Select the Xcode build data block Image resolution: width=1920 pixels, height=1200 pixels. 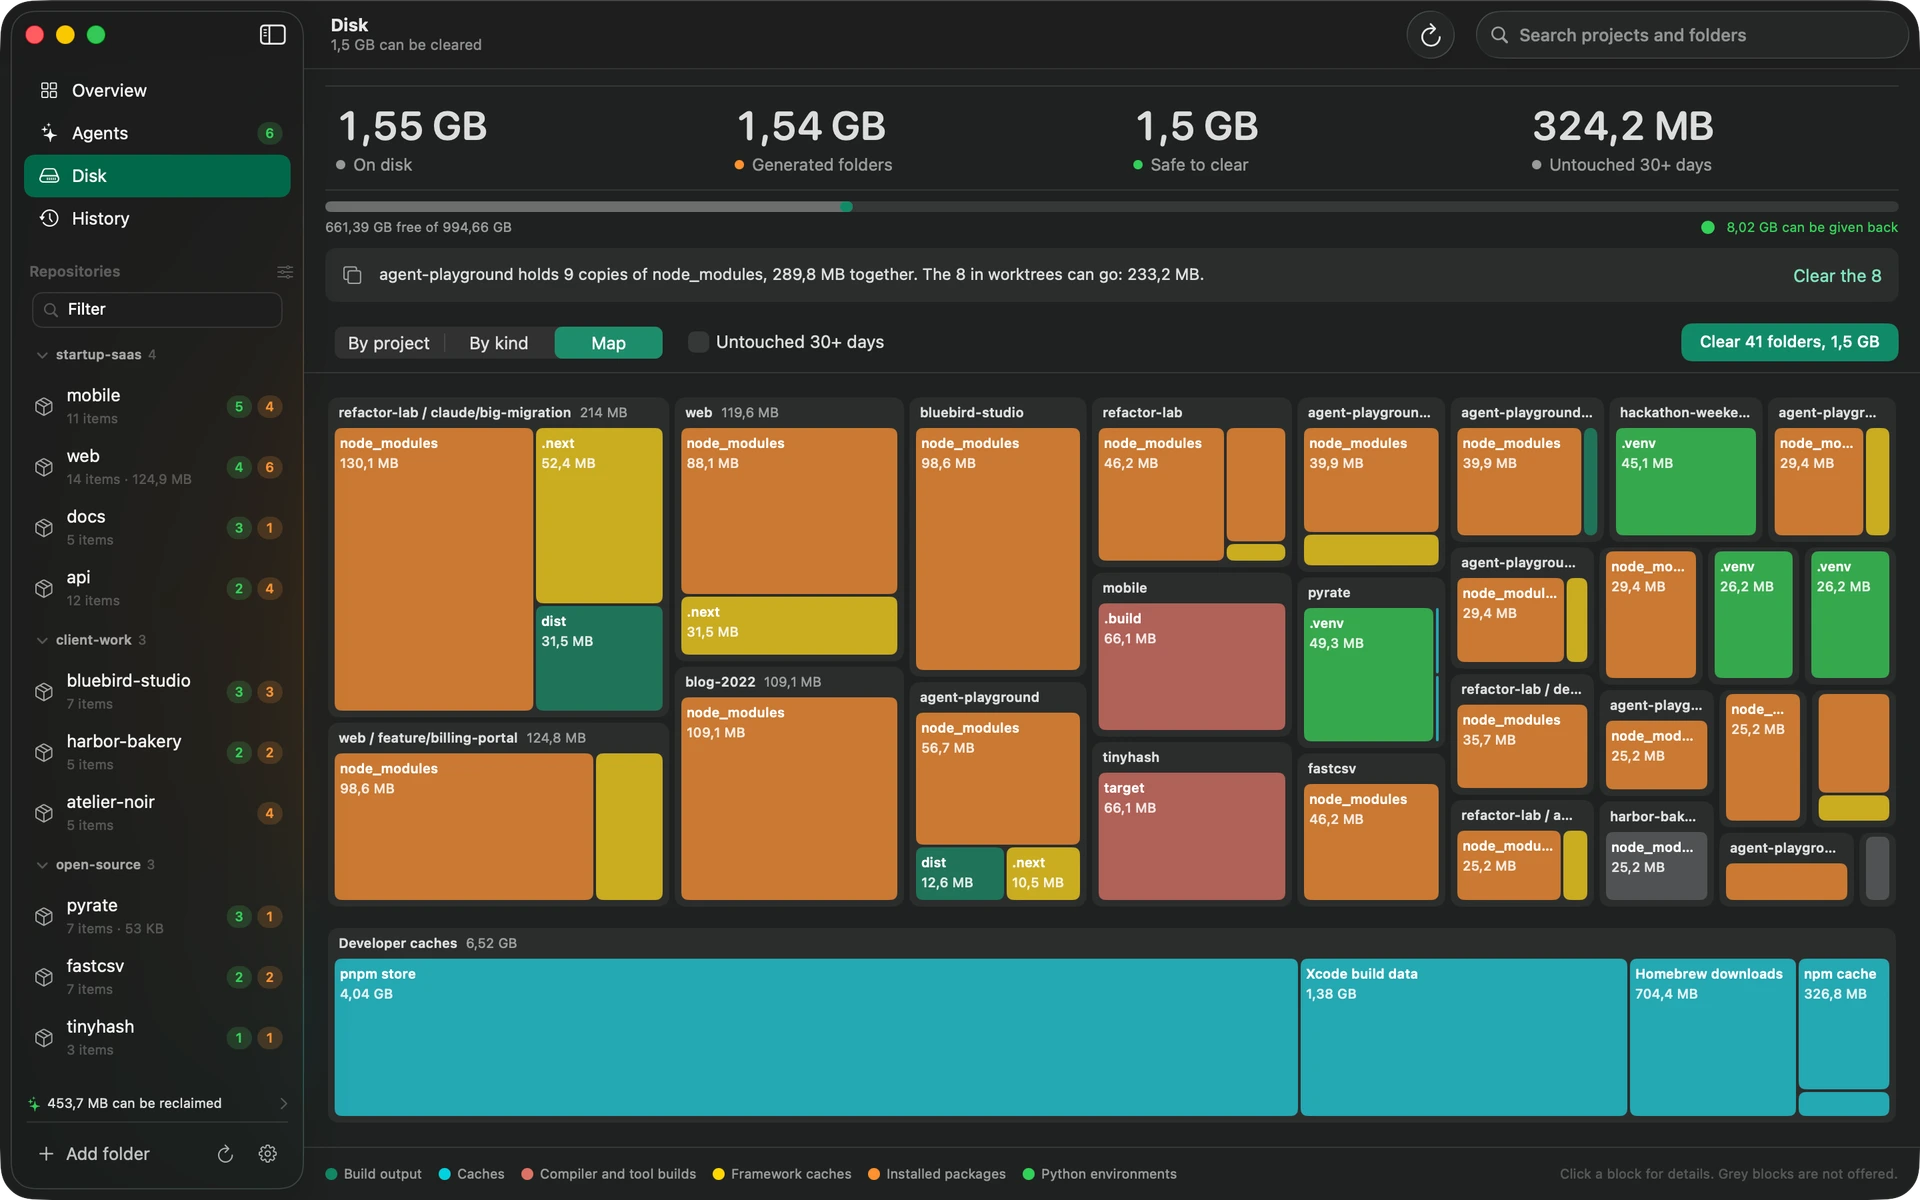tap(1463, 1037)
